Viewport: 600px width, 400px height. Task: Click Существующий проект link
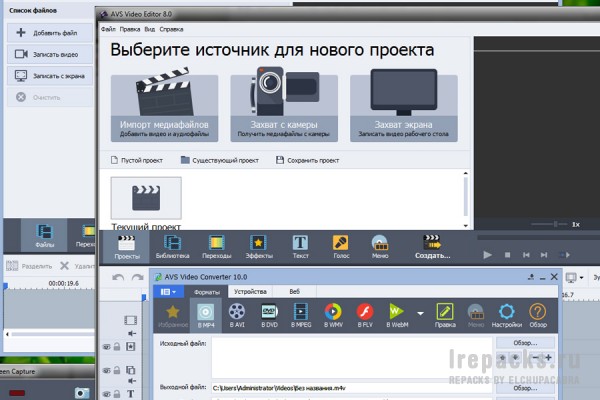tap(220, 160)
